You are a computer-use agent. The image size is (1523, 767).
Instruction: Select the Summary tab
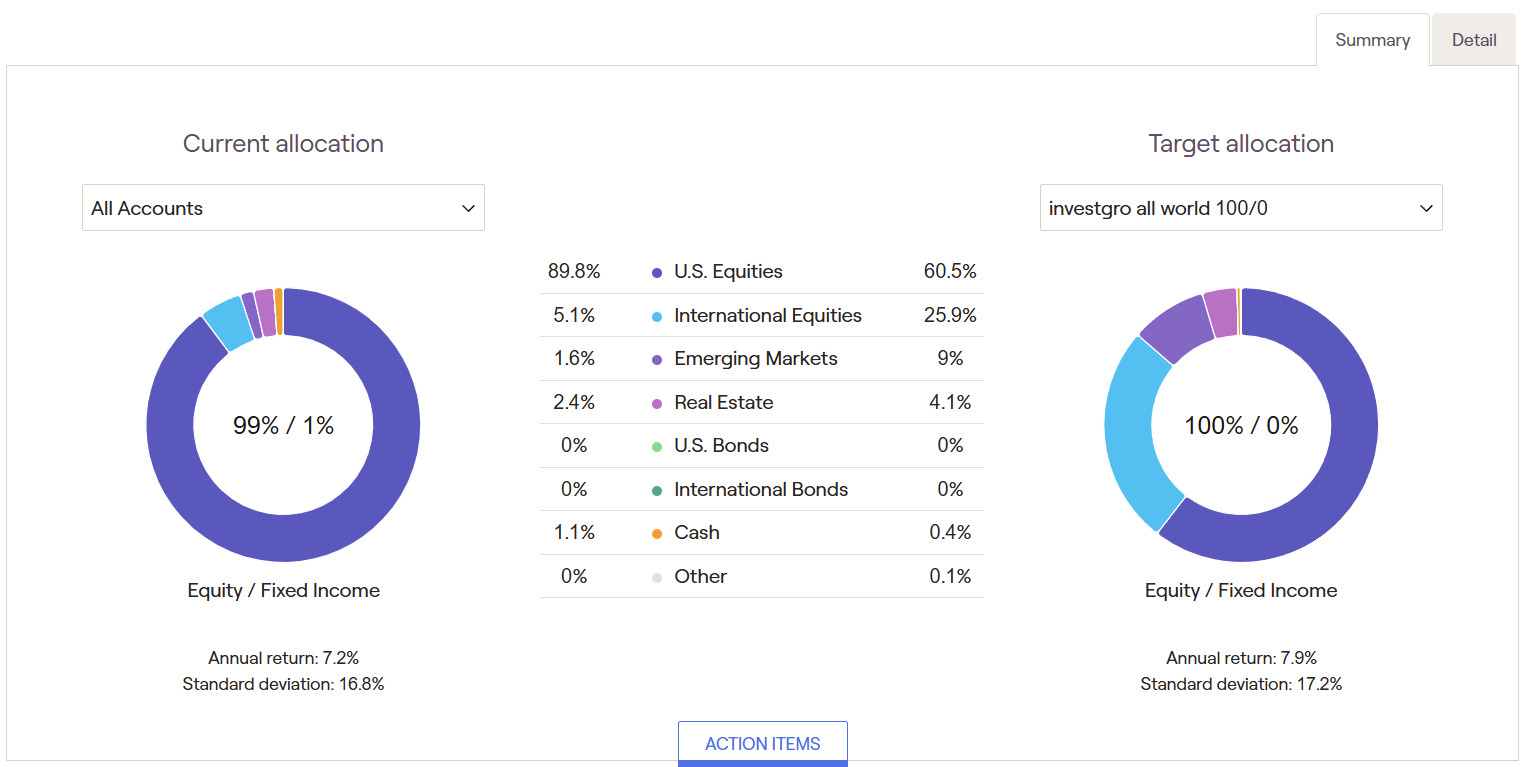[x=1372, y=40]
